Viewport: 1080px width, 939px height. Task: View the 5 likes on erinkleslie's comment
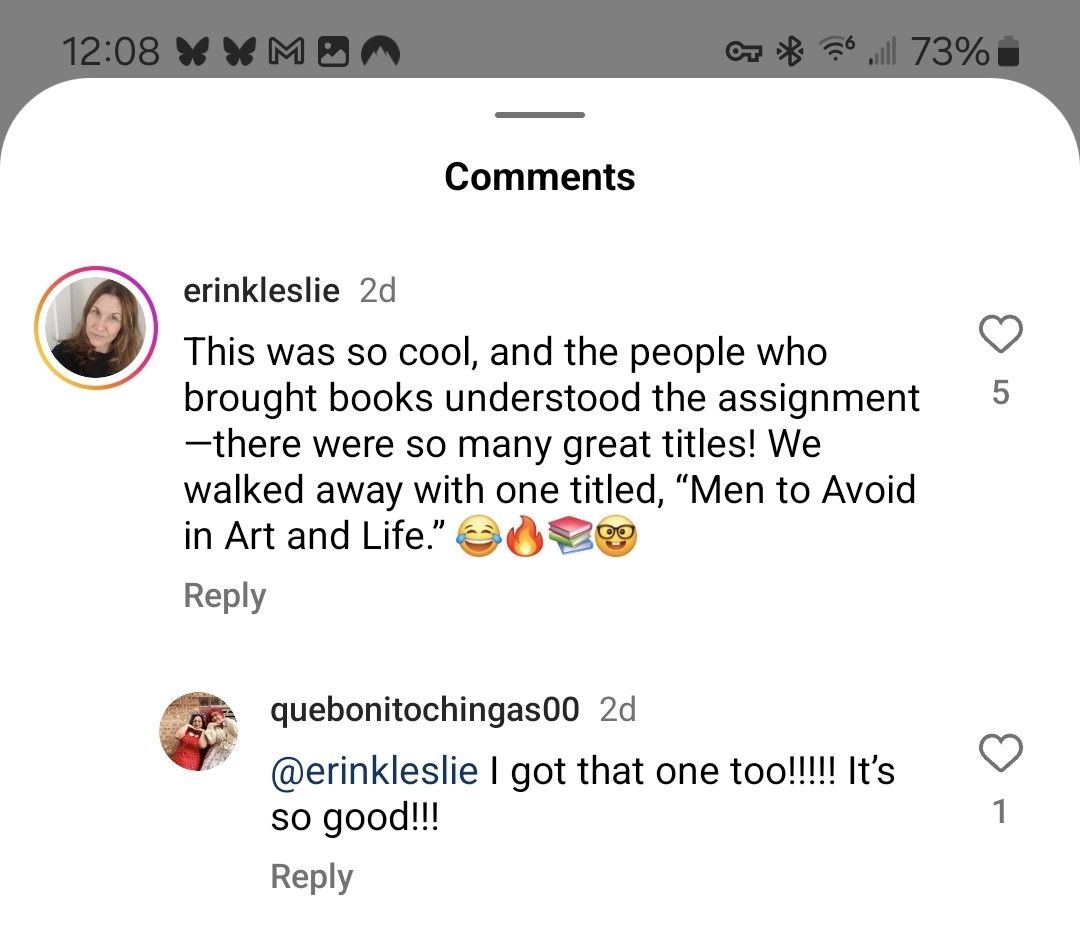tap(1000, 393)
